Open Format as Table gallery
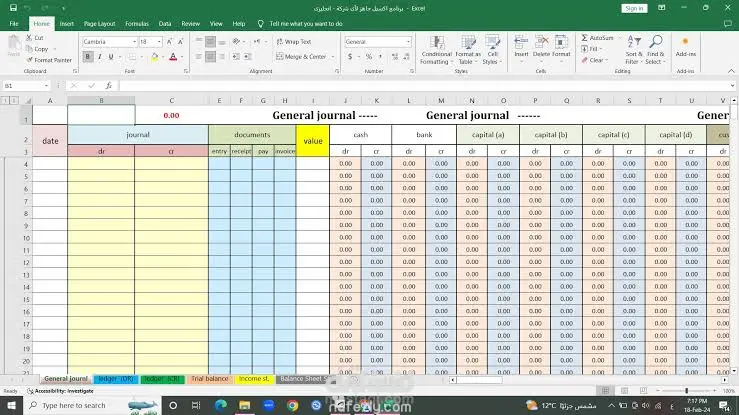The height and width of the screenshot is (415, 739). (x=468, y=49)
